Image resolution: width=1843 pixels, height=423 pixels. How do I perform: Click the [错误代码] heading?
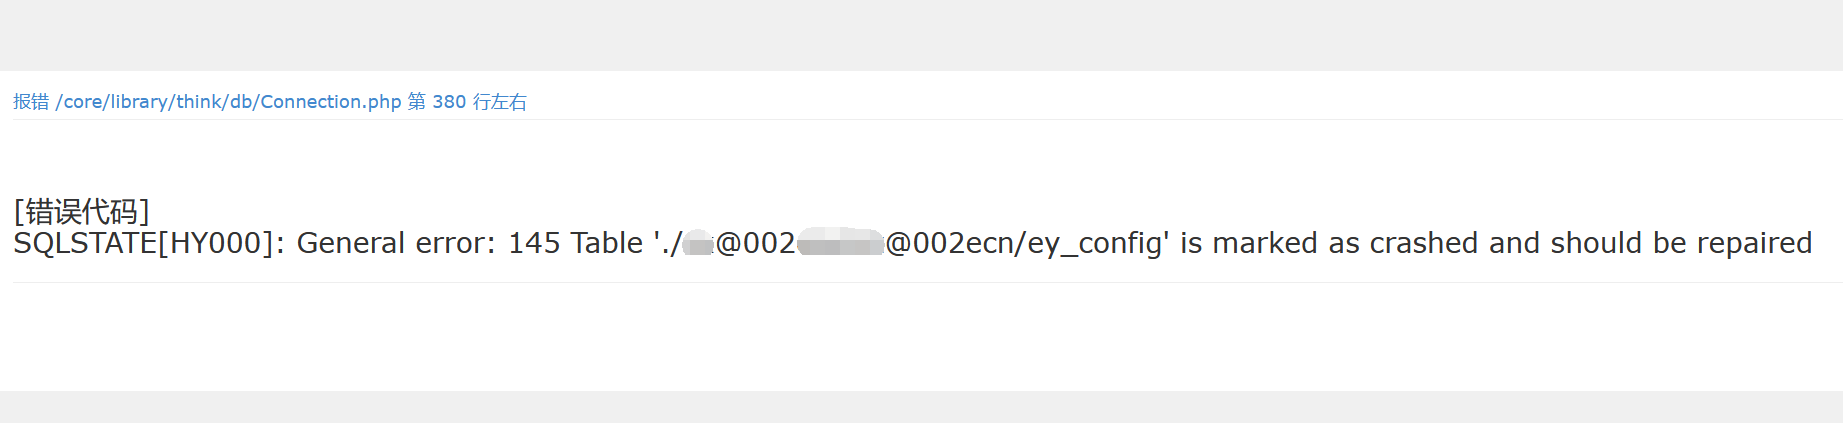click(x=81, y=211)
